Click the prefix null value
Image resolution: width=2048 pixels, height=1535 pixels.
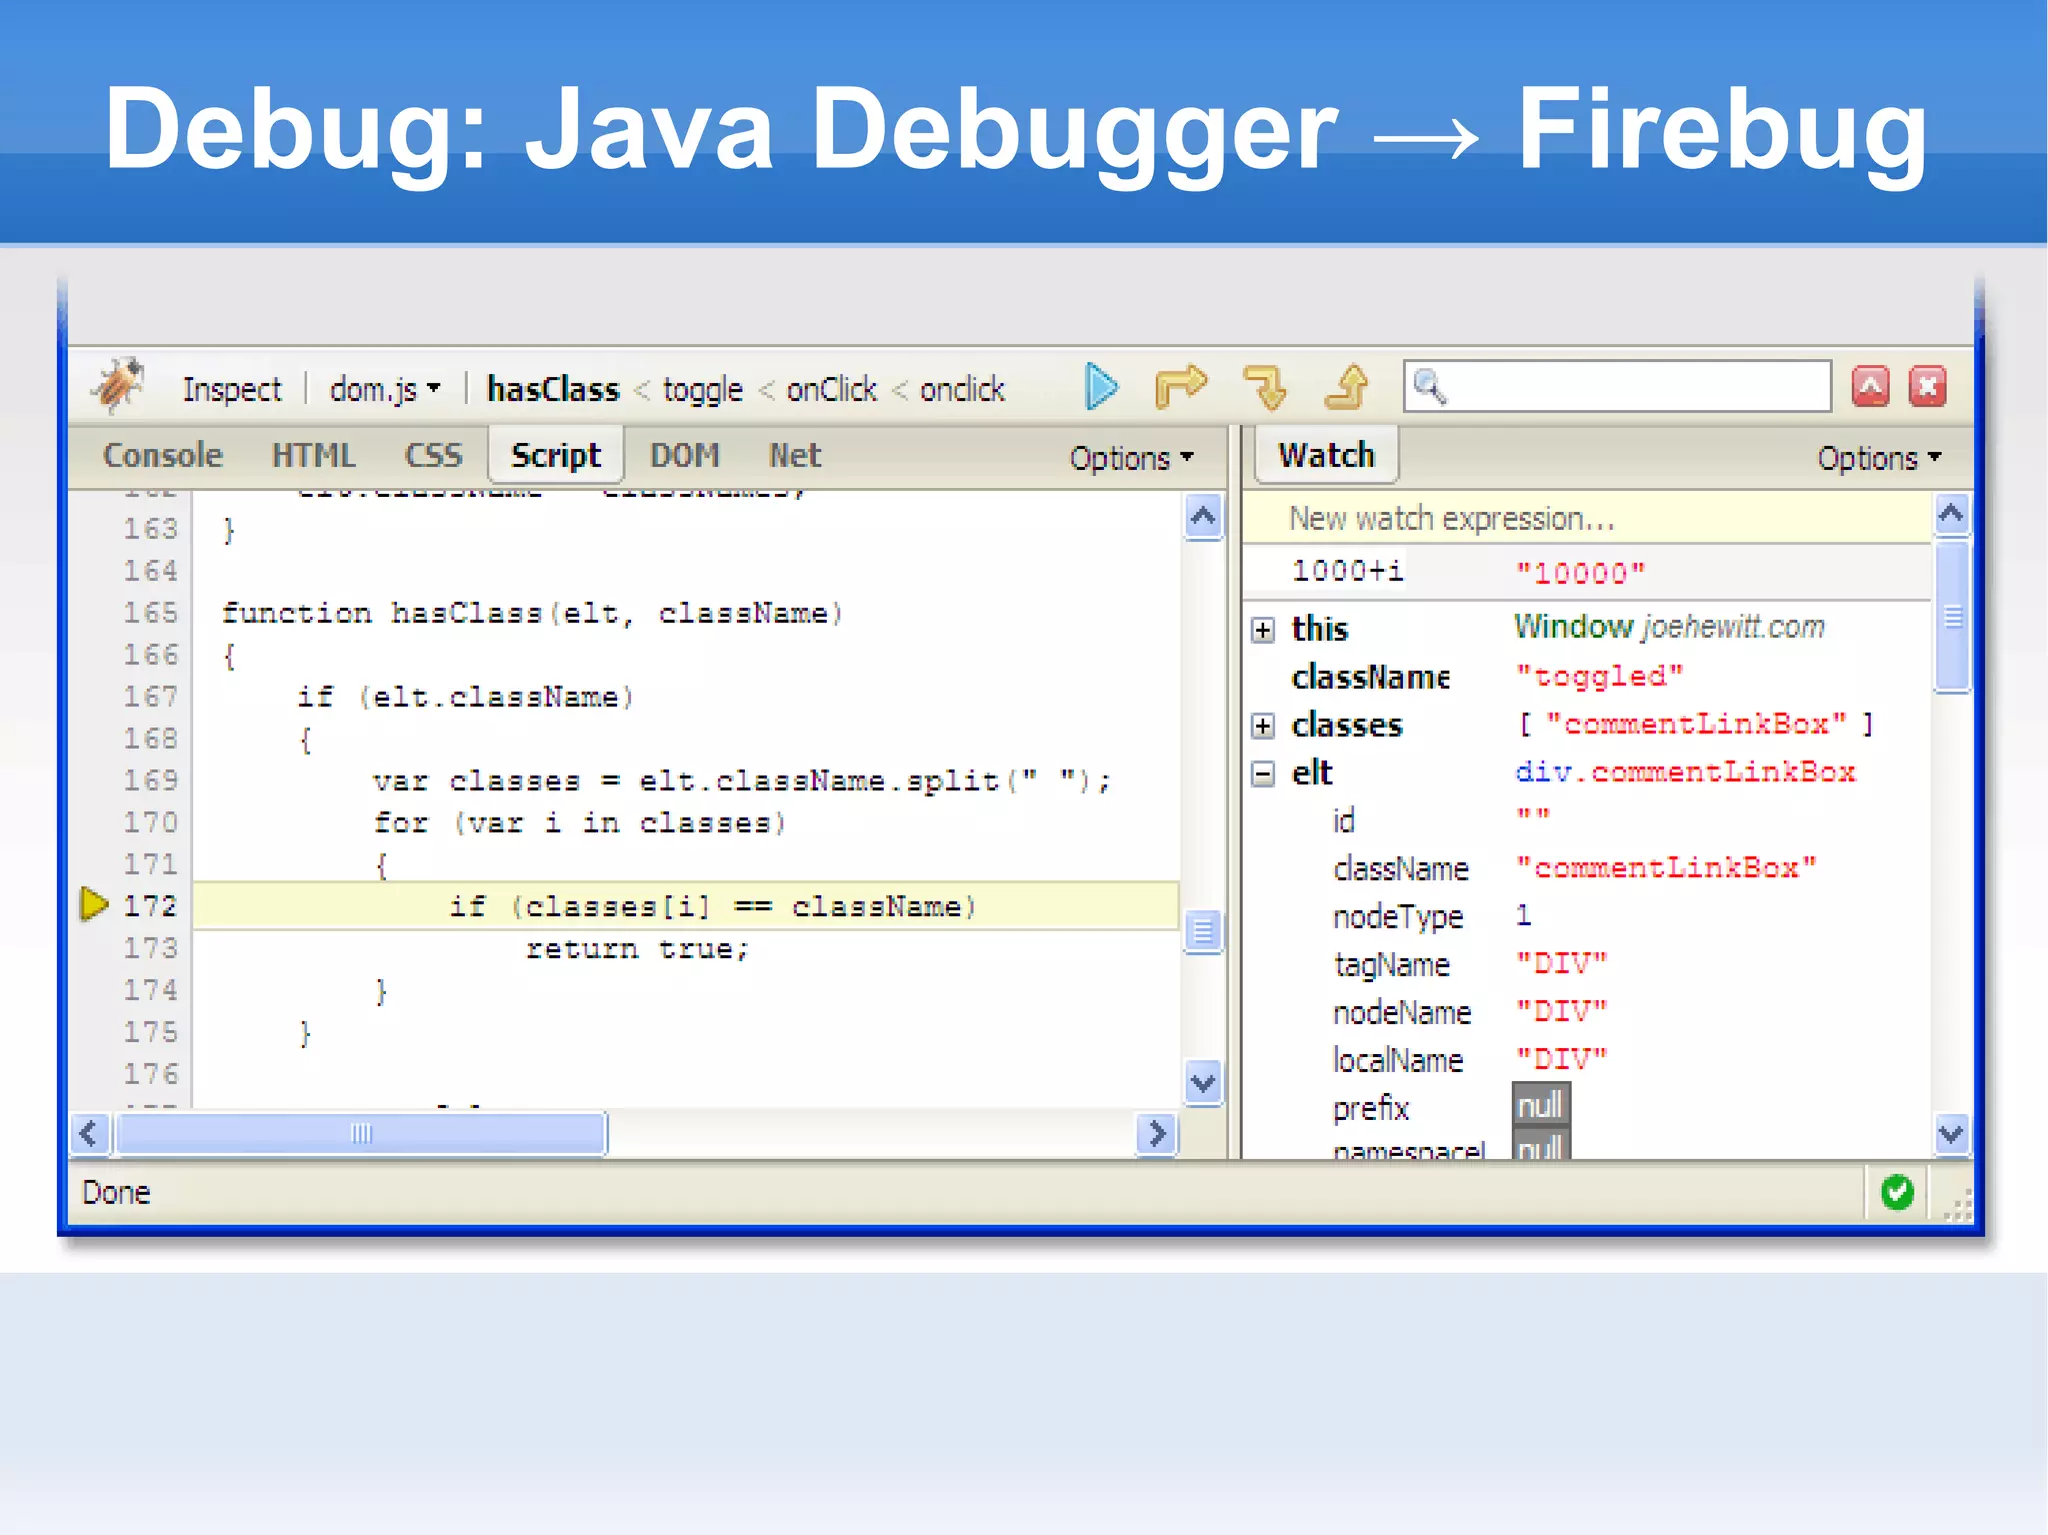pos(1541,1106)
